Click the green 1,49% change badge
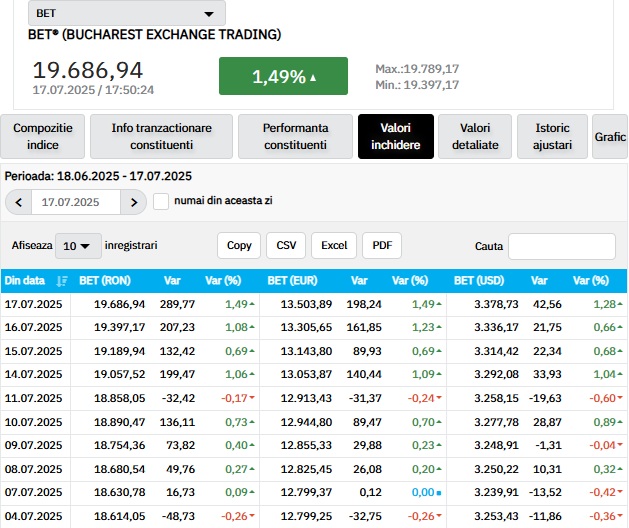629x528 pixels. click(x=283, y=76)
